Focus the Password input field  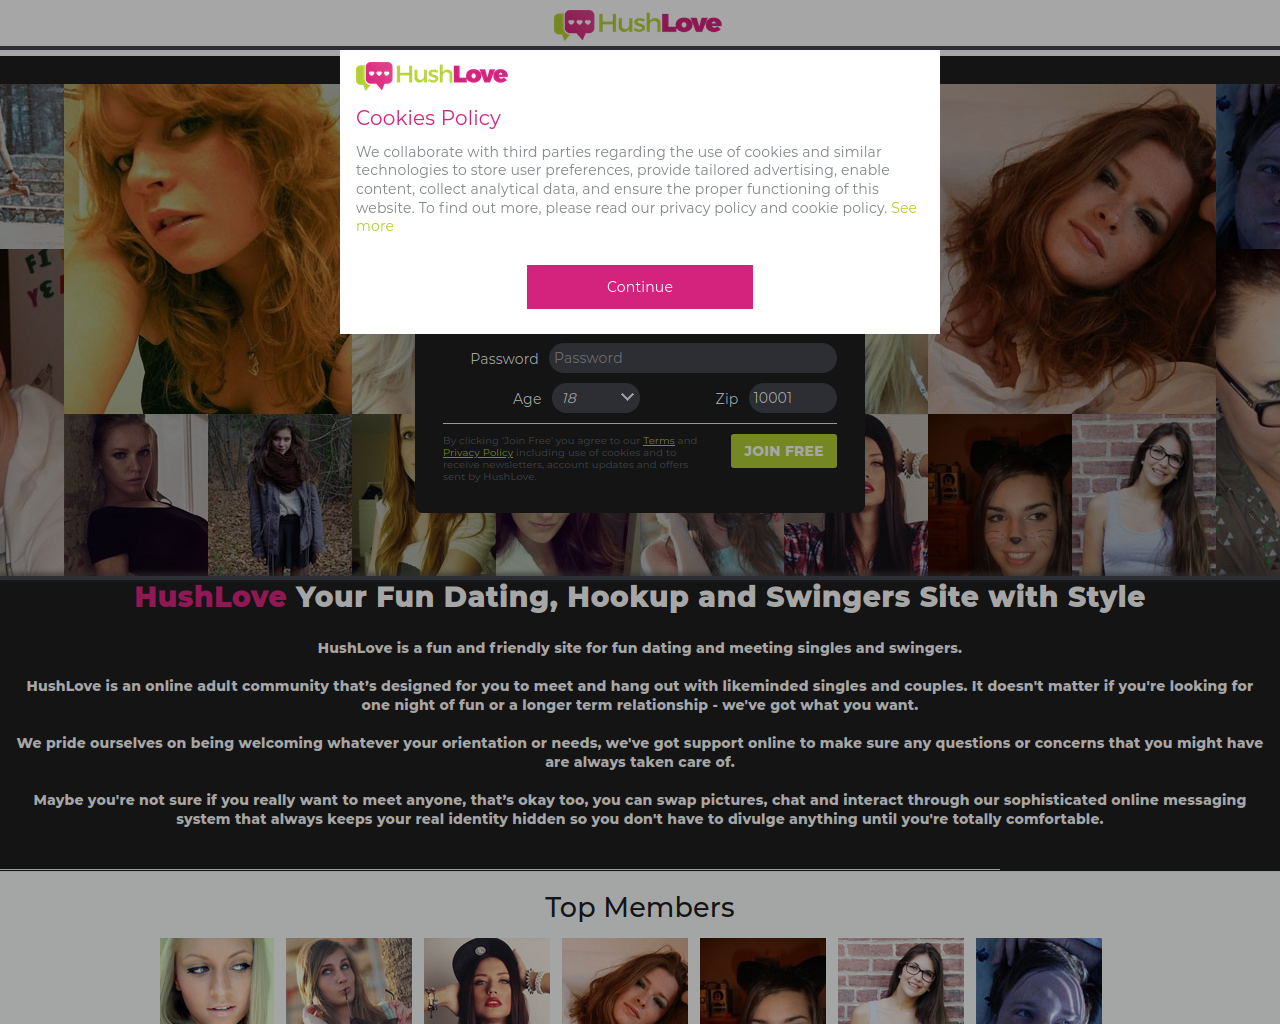point(693,358)
